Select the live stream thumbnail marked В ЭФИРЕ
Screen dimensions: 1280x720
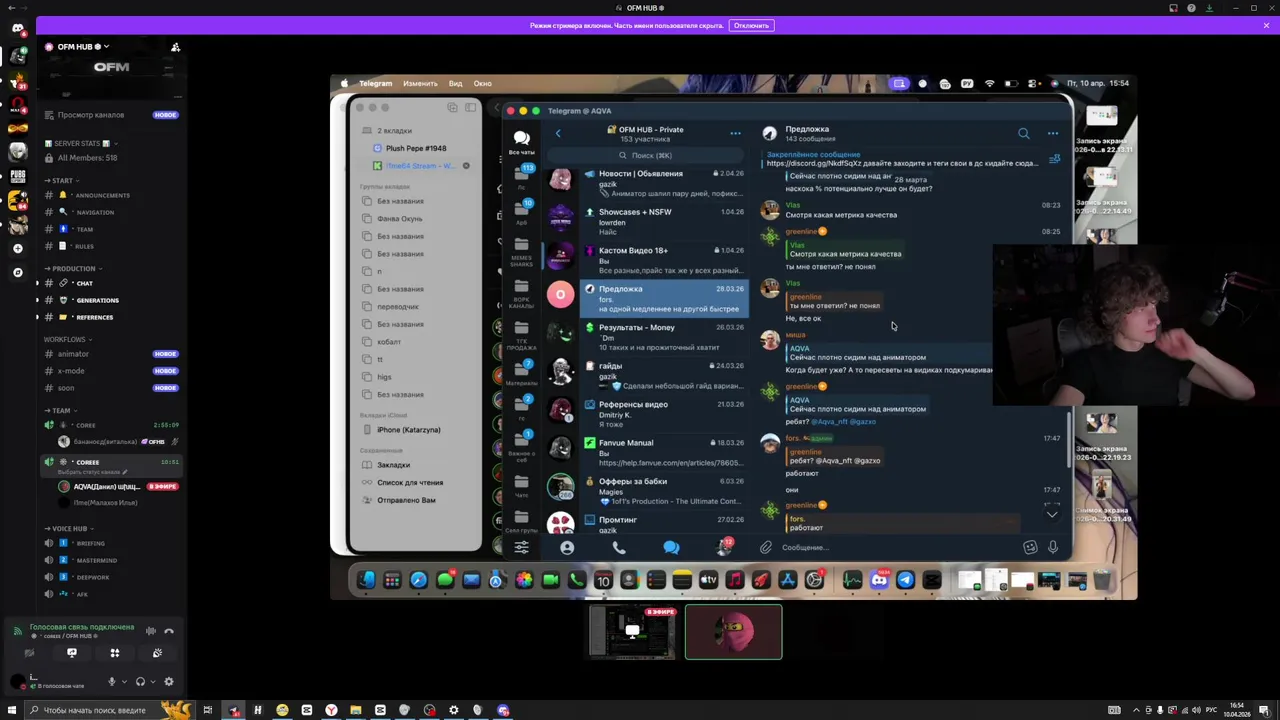click(632, 633)
